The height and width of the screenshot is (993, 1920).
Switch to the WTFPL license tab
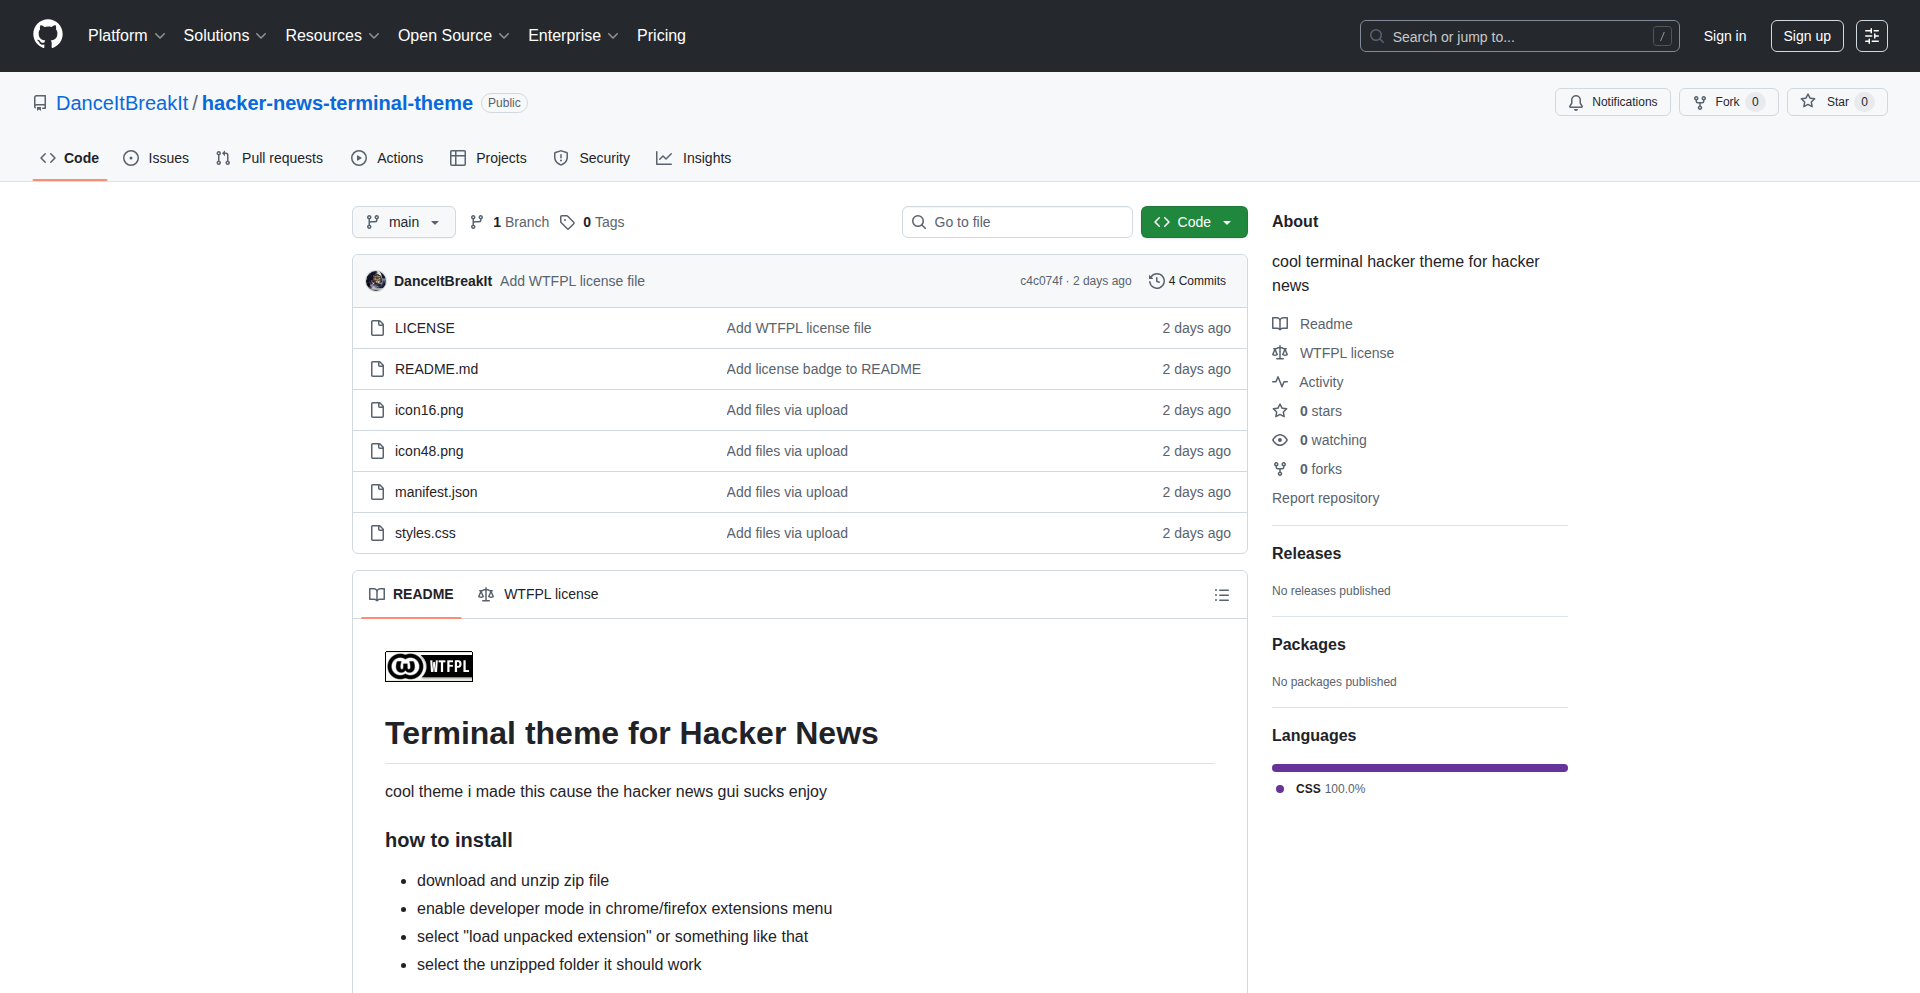tap(538, 594)
